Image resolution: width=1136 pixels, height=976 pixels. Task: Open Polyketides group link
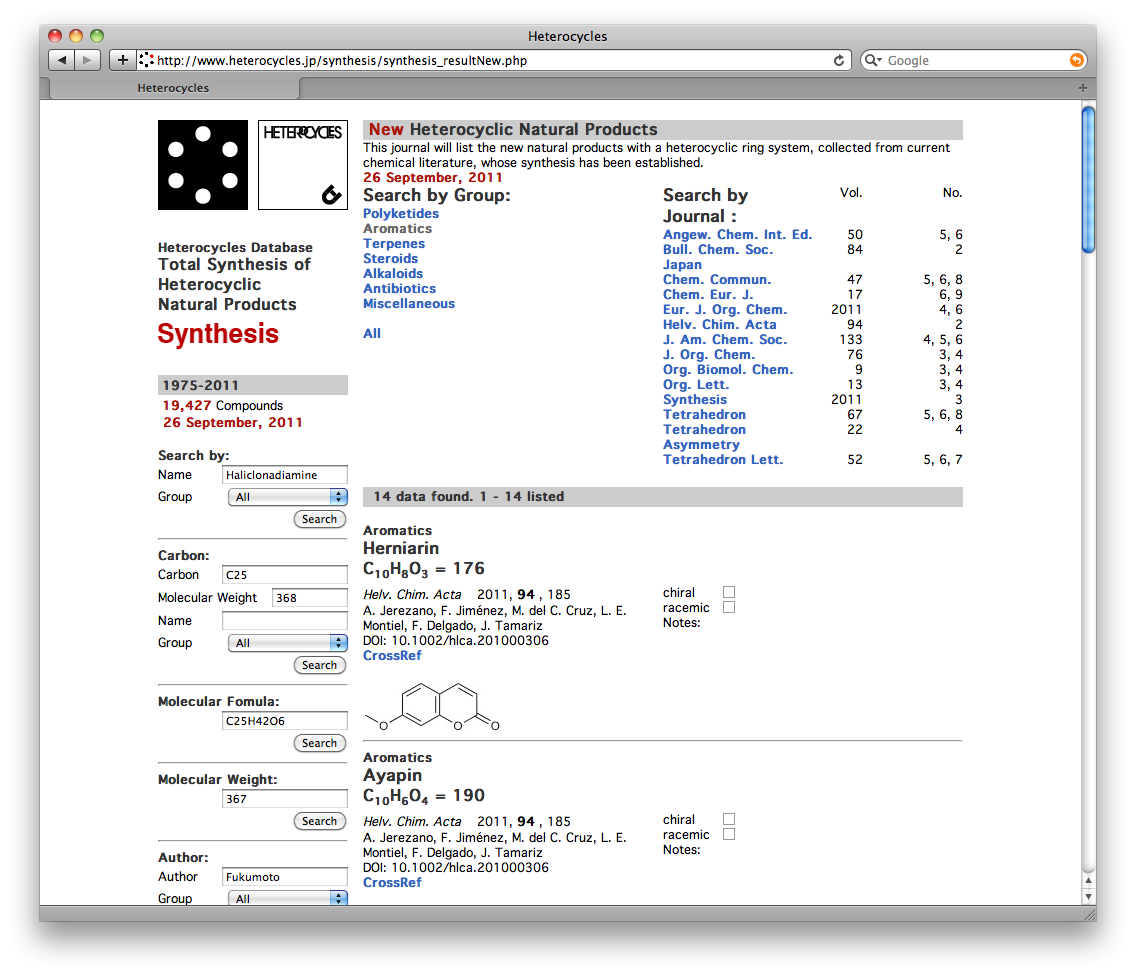point(401,213)
